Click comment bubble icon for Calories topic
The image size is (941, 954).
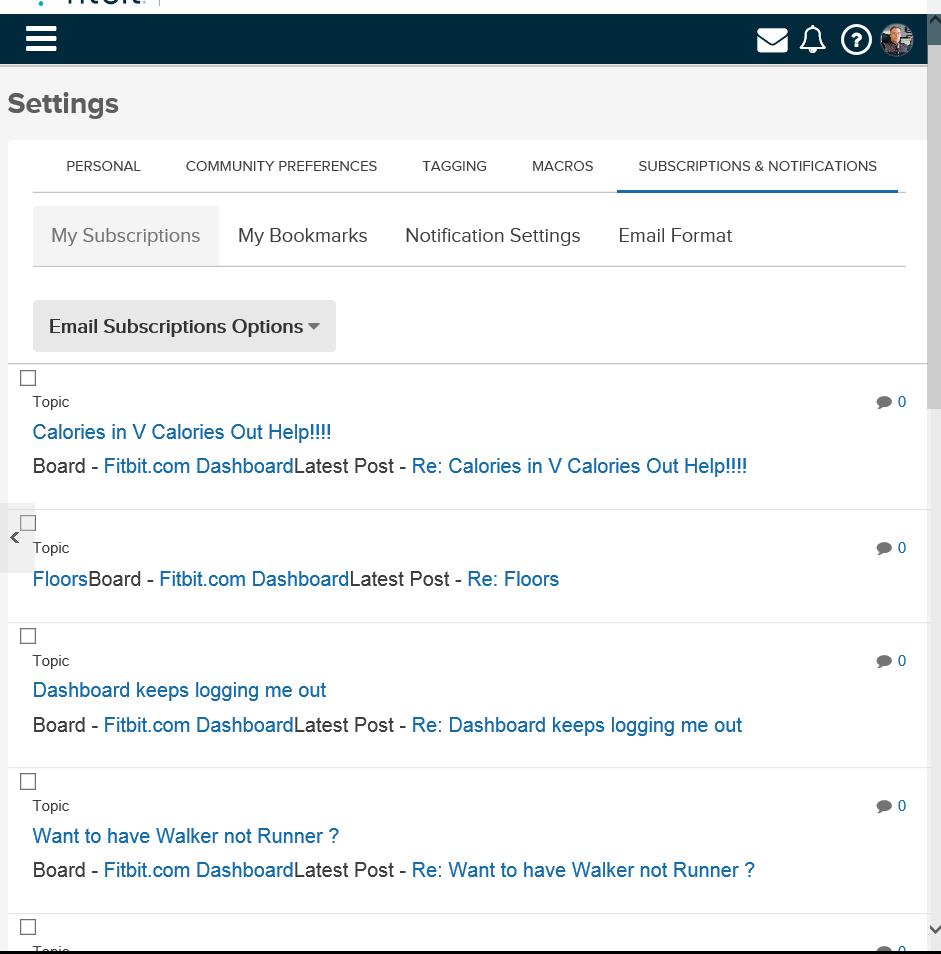(884, 403)
